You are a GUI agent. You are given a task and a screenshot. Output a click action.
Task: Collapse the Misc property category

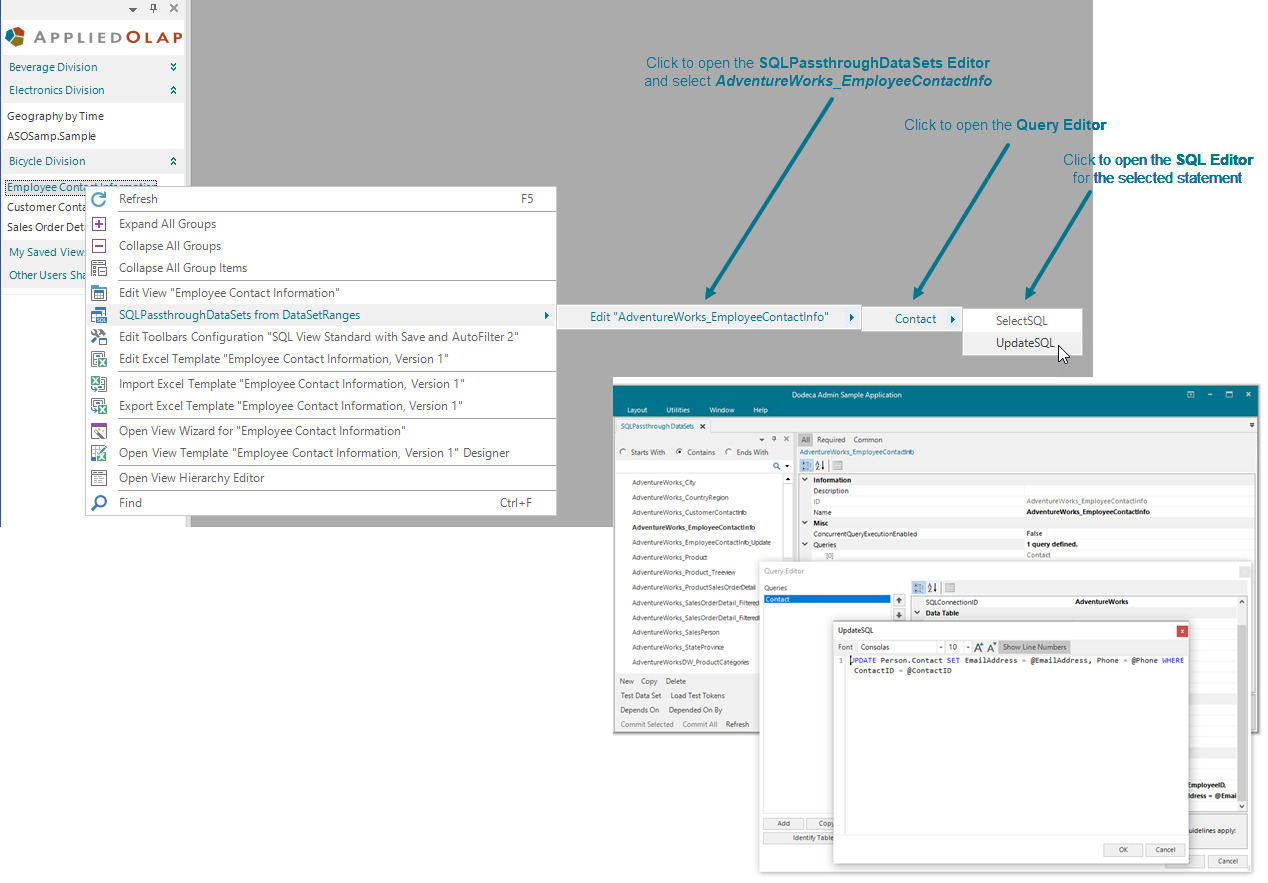point(806,523)
